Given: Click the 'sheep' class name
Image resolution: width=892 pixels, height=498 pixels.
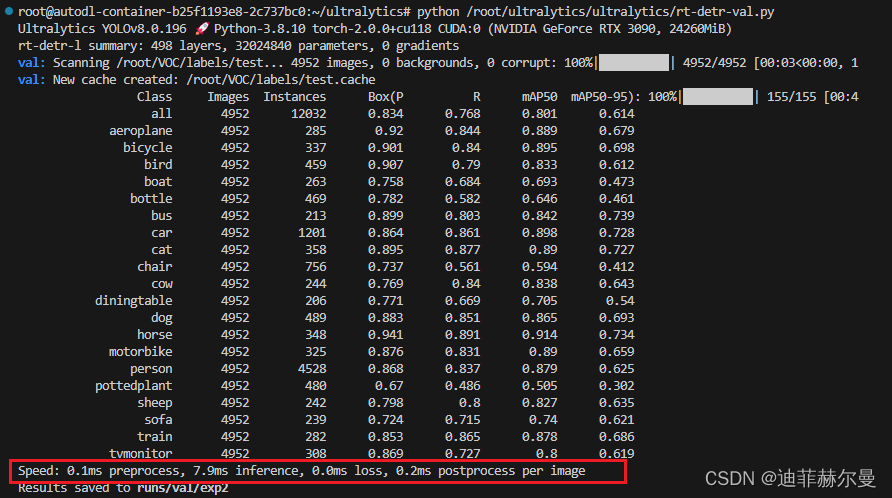Looking at the screenshot, I should 154,403.
